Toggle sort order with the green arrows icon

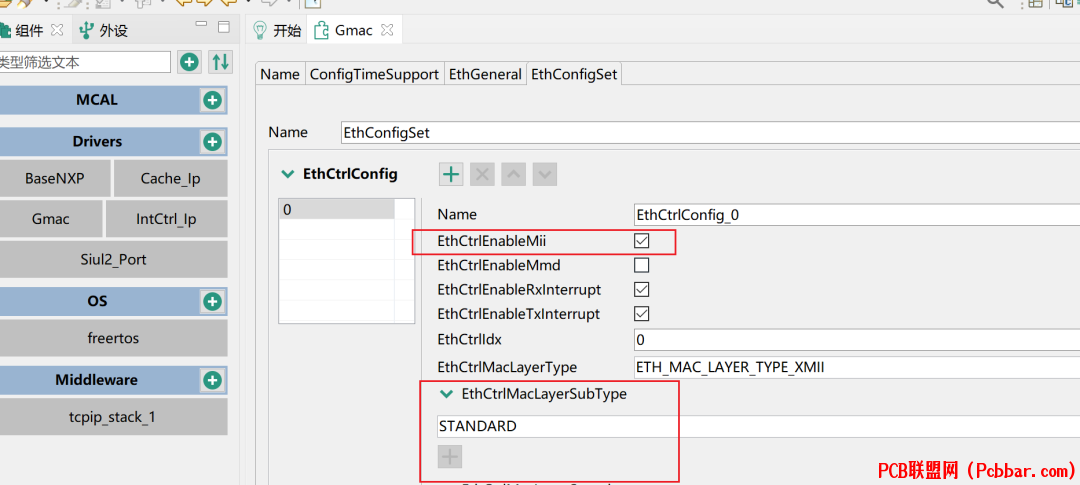pyautogui.click(x=220, y=62)
